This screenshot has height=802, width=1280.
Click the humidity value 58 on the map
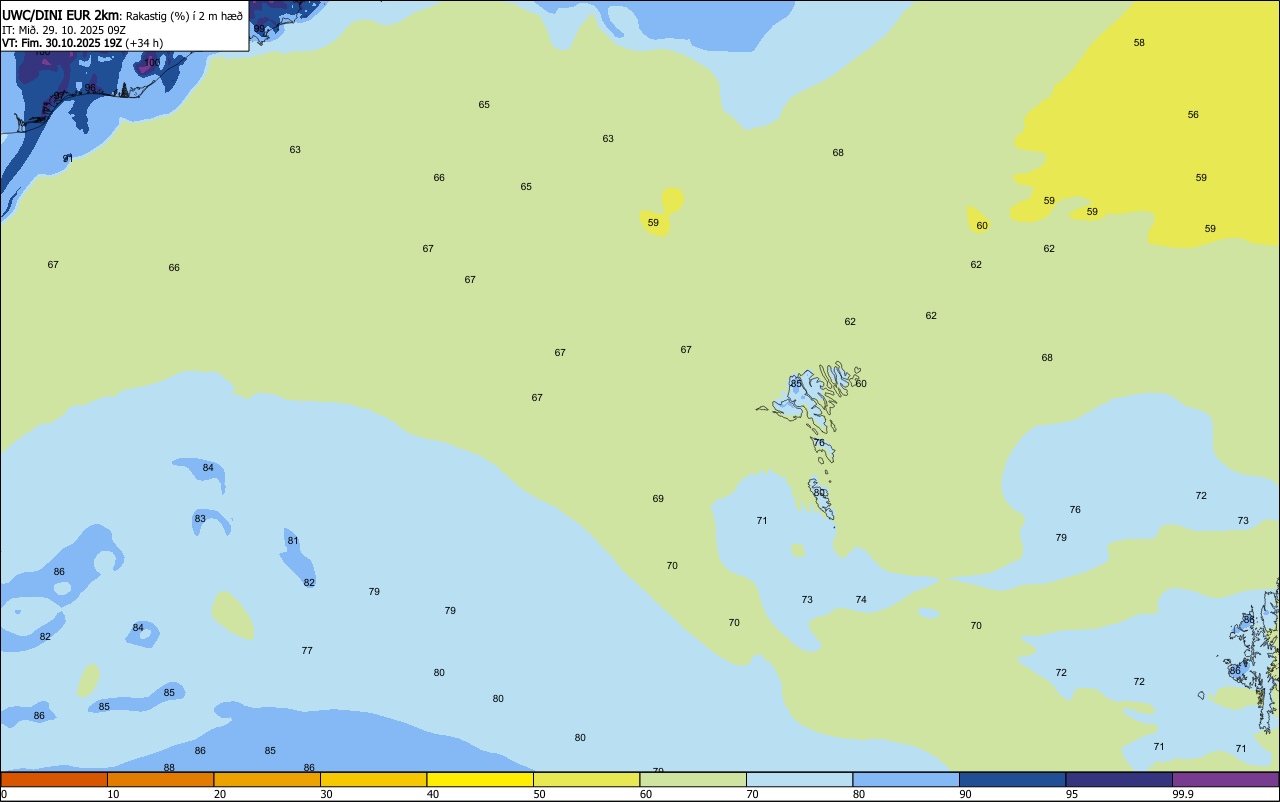click(1139, 42)
